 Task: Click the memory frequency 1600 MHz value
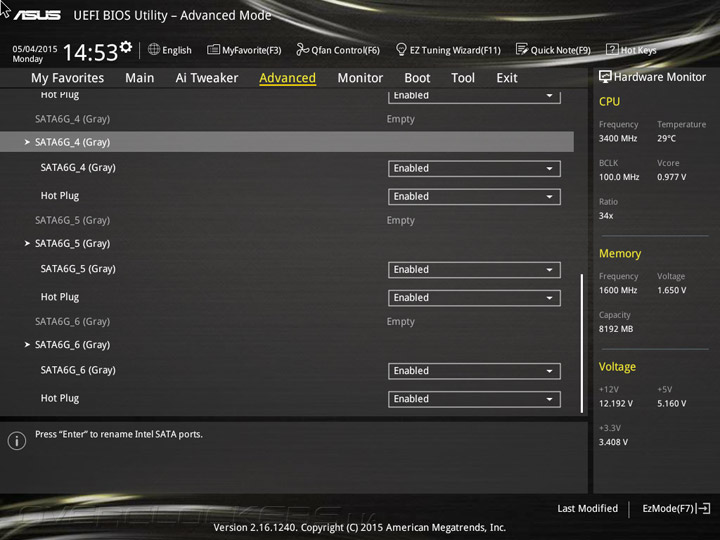point(618,290)
